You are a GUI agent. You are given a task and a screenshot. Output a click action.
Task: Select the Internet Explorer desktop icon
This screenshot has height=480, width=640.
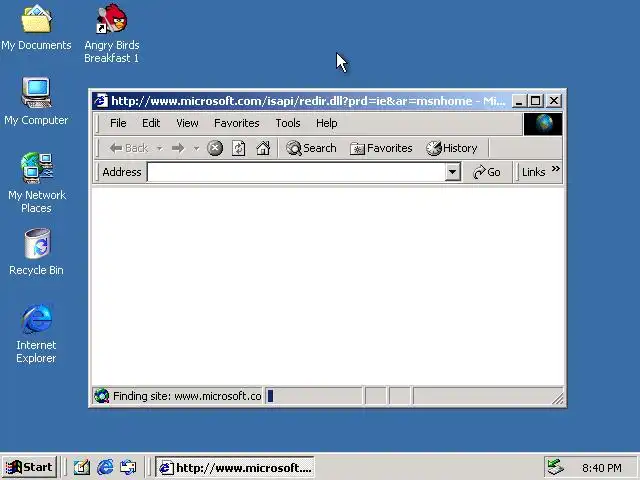[36, 333]
